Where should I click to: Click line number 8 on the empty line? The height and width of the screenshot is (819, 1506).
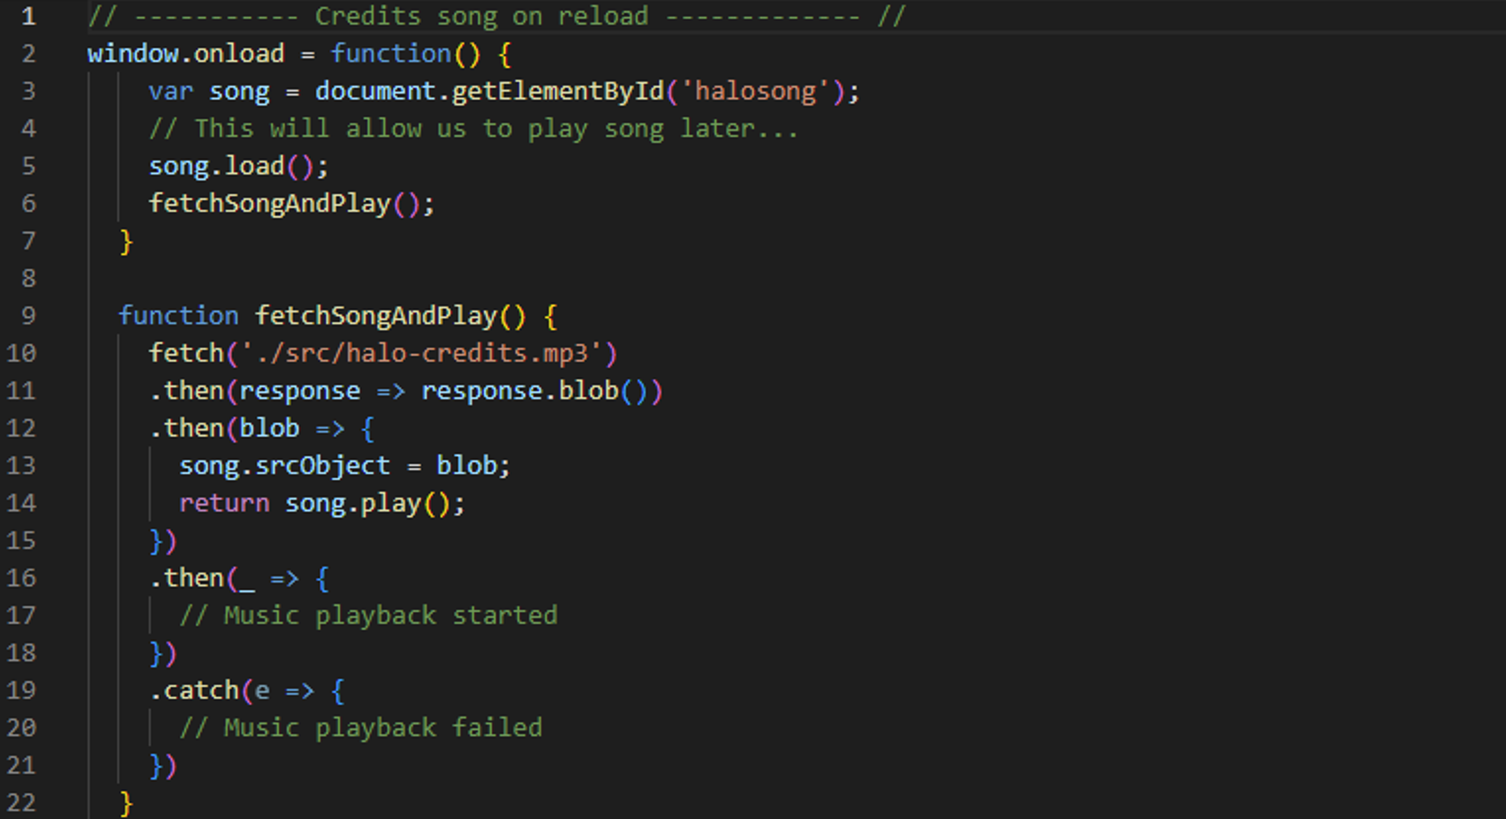[28, 278]
